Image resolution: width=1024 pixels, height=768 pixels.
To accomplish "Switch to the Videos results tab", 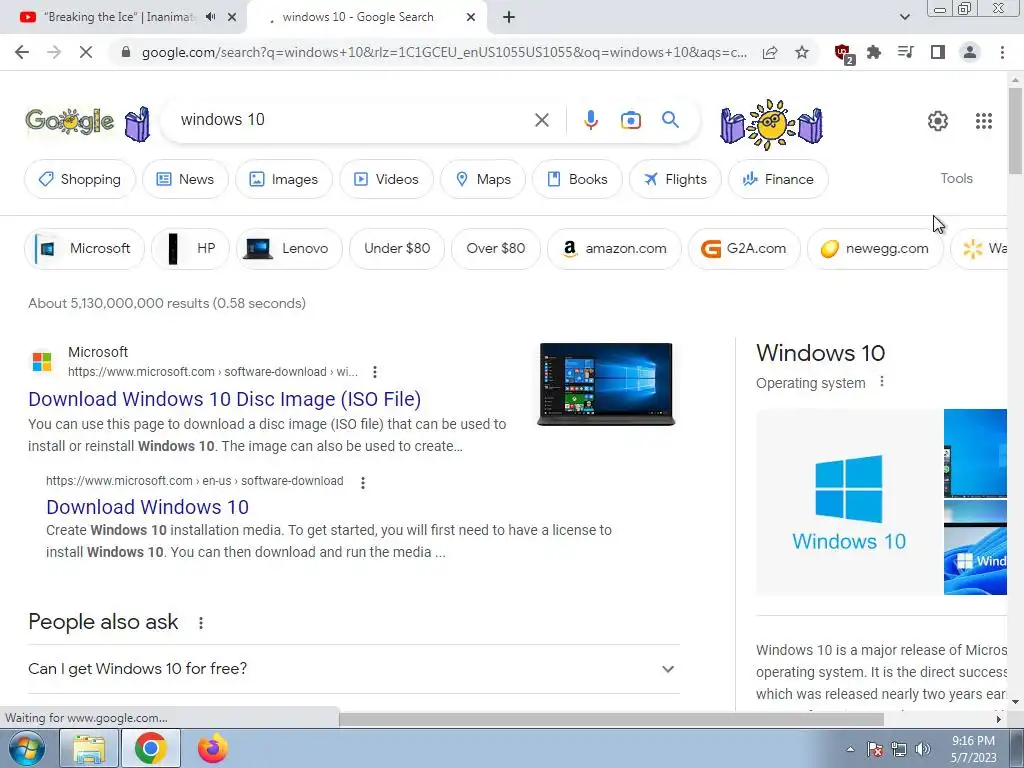I will coord(386,179).
